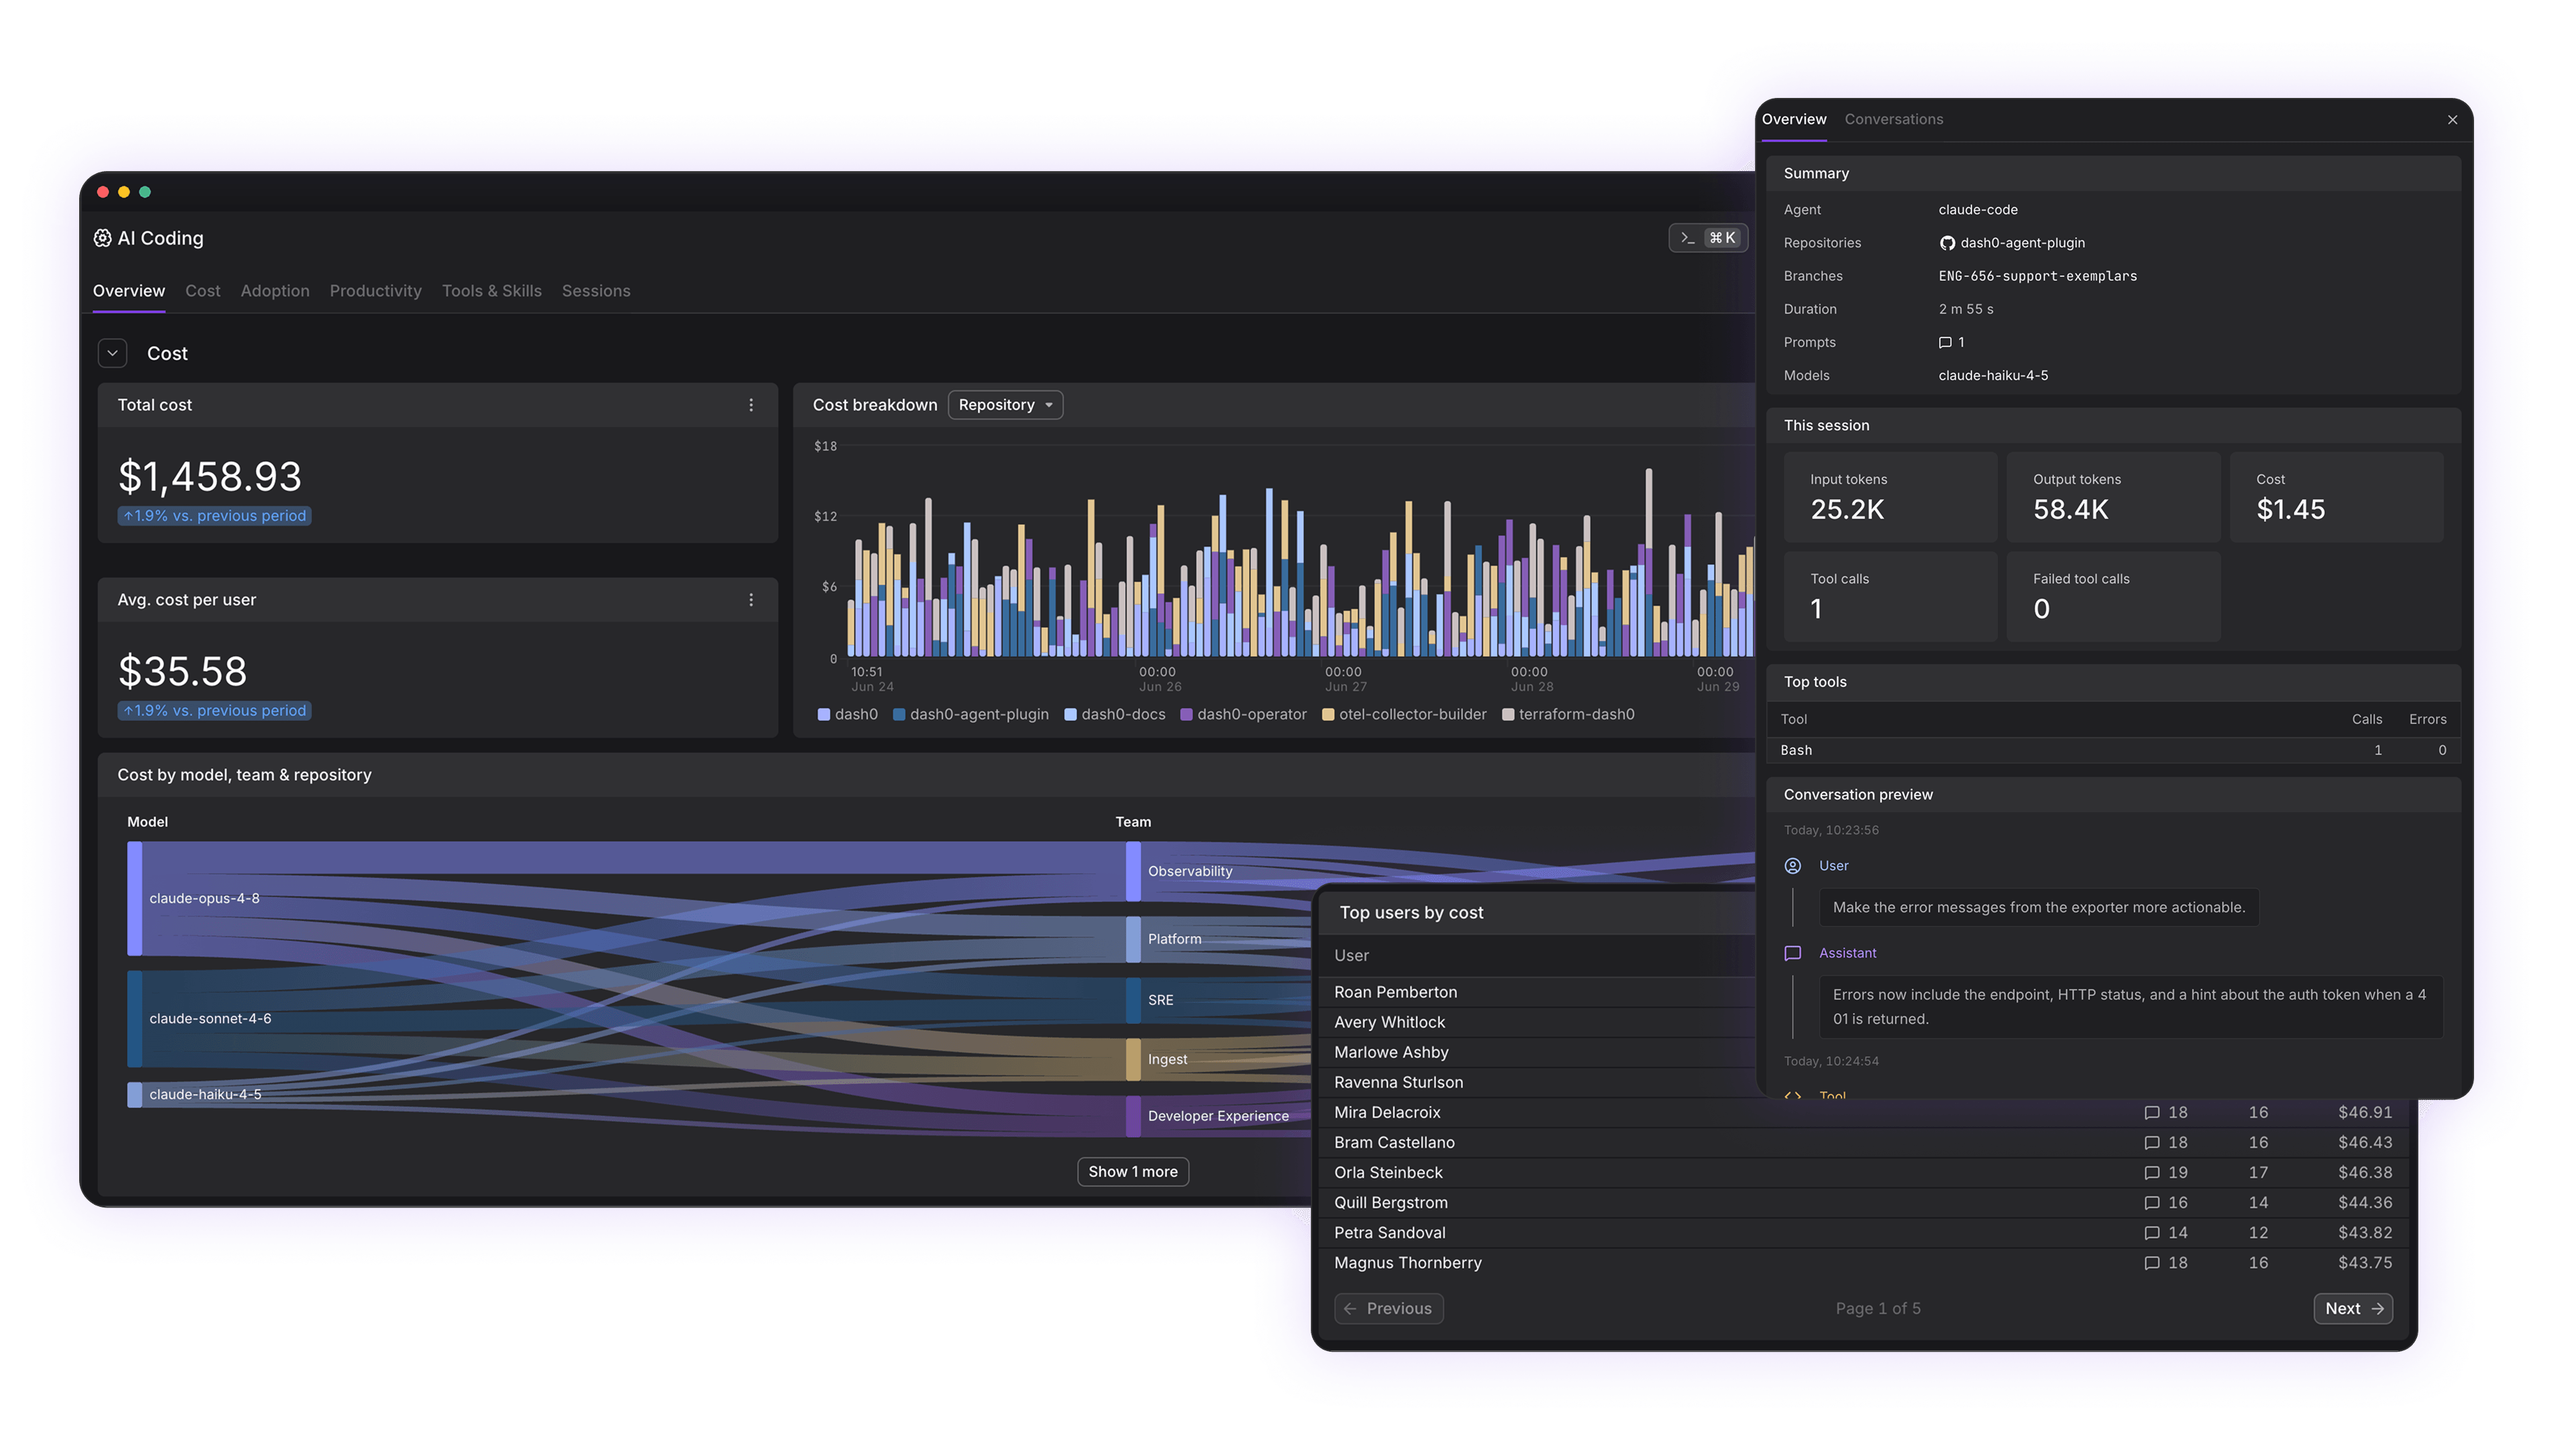Click the AI Coding logo icon

[x=102, y=238]
